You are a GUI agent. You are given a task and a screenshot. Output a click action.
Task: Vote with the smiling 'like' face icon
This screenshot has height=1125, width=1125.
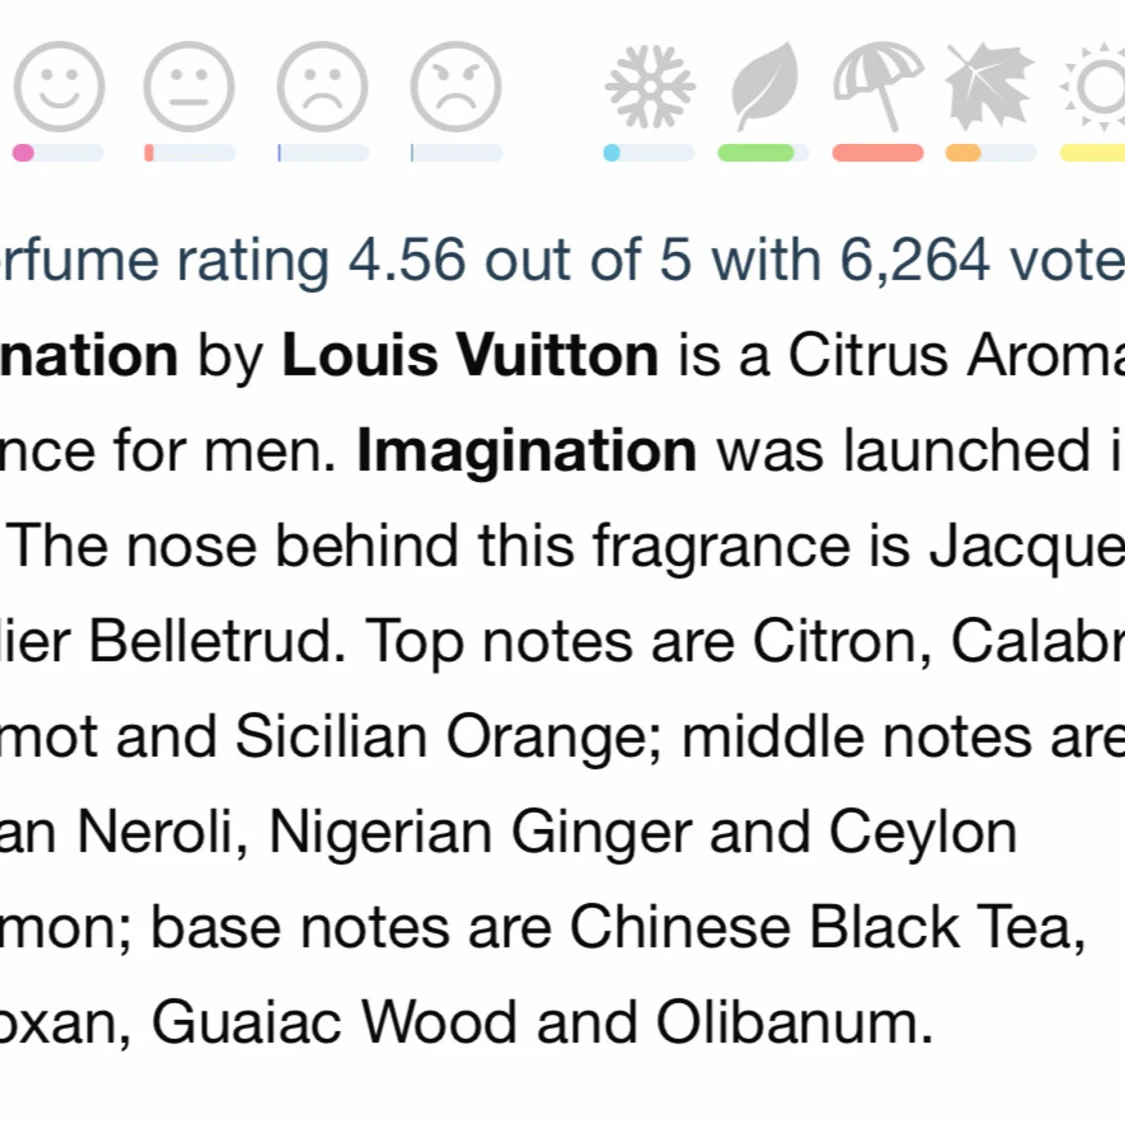pos(59,87)
